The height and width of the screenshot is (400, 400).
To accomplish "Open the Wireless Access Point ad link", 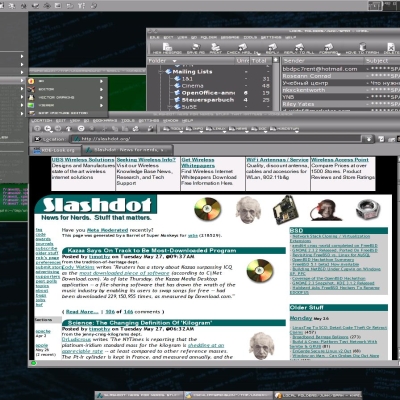I will pos(340,160).
